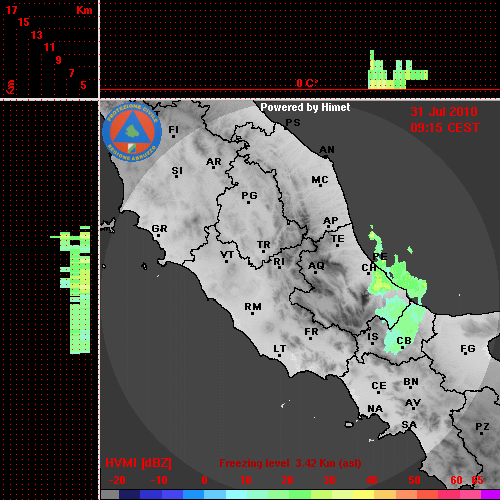Click the 5 height scale value
Screen dimensions: 500x500
point(83,85)
